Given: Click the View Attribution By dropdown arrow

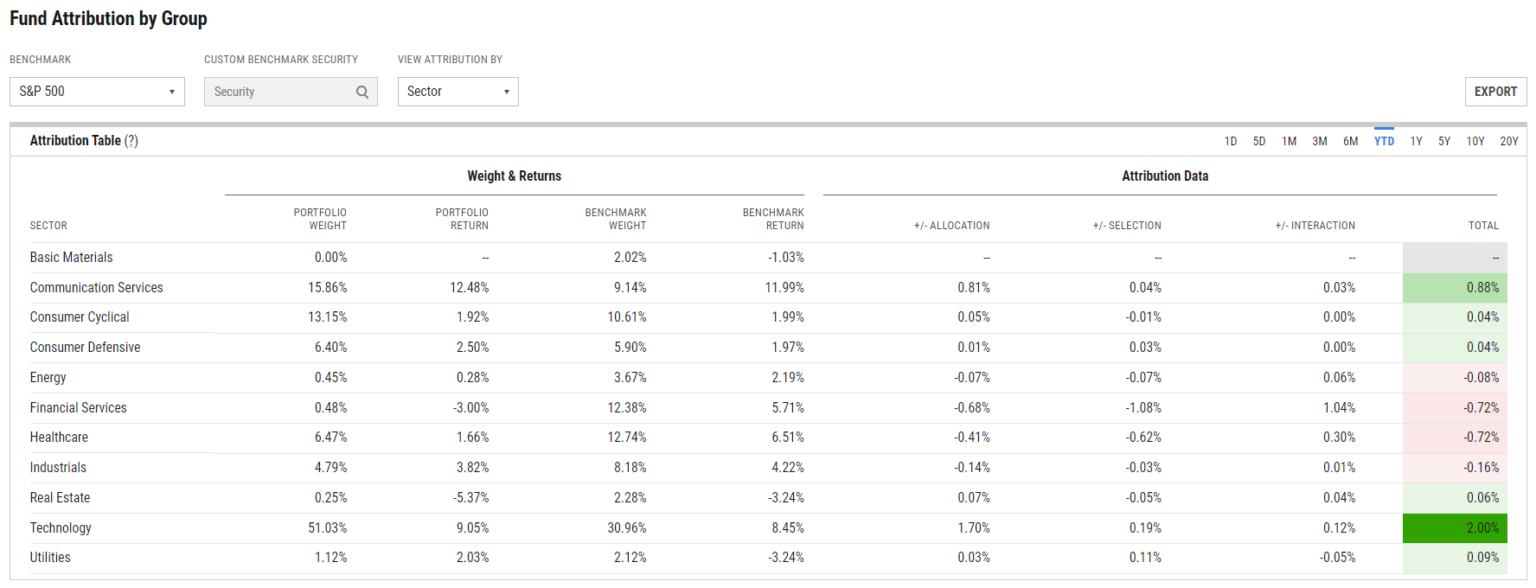Looking at the screenshot, I should [x=505, y=91].
